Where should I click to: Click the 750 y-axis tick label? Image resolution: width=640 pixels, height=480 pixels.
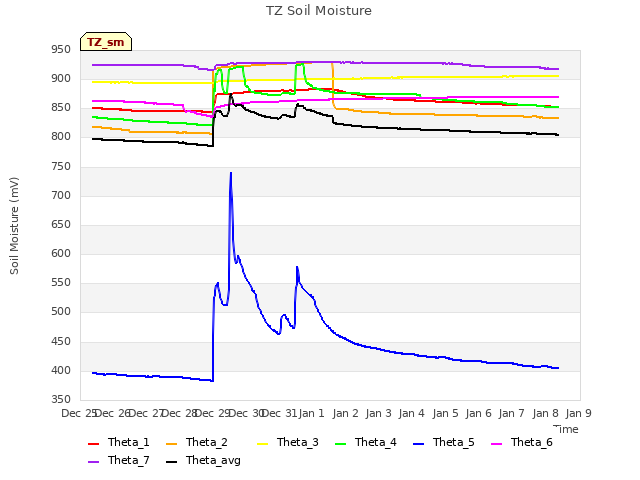pyautogui.click(x=61, y=167)
